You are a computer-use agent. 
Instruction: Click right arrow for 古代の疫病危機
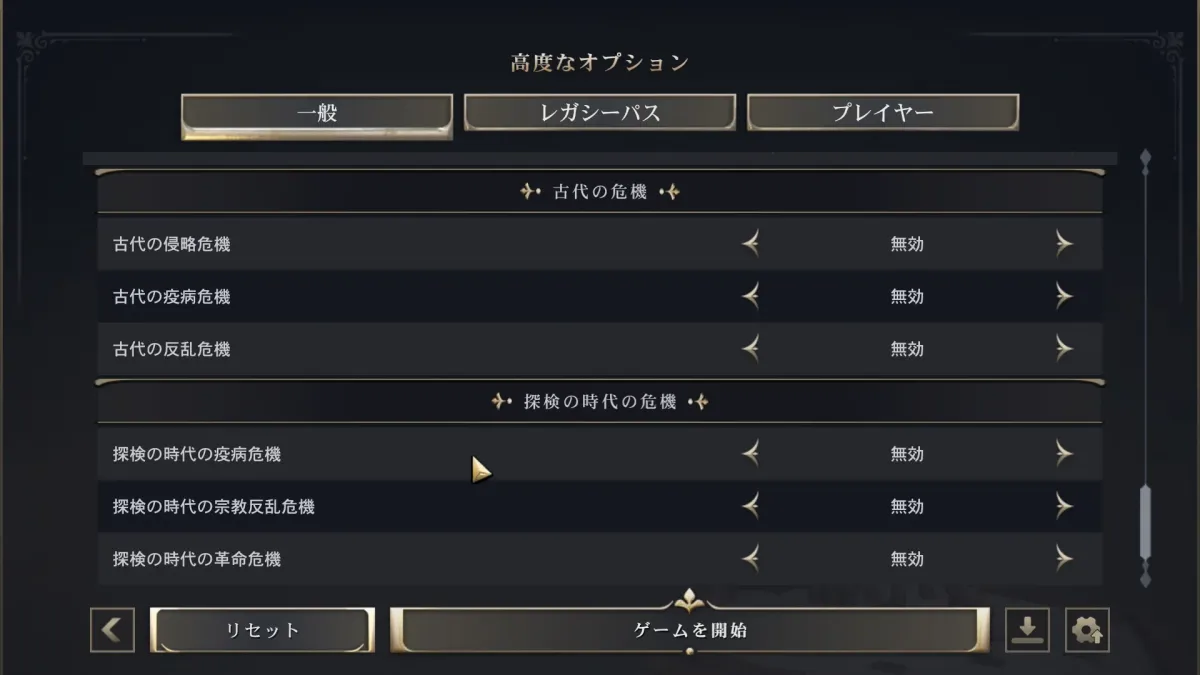pyautogui.click(x=1063, y=297)
